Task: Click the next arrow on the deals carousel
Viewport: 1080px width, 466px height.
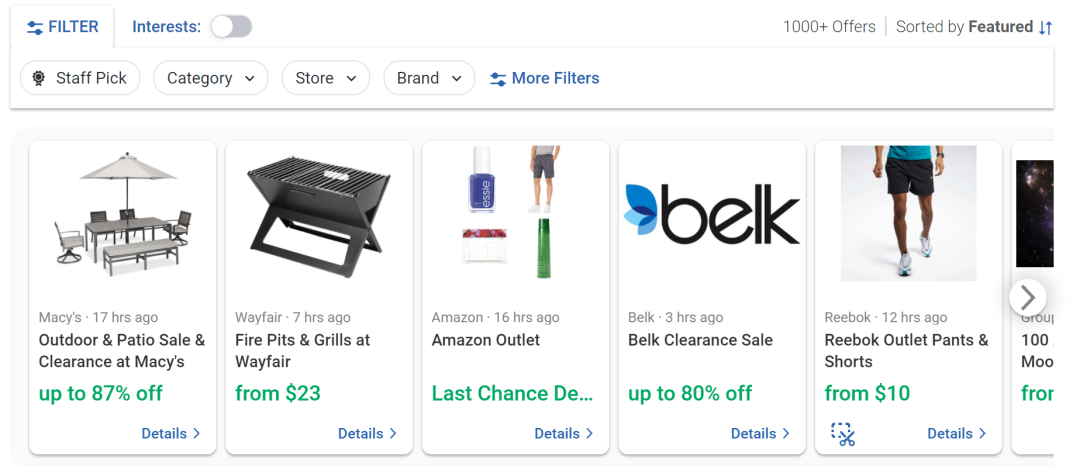Action: (x=1027, y=297)
